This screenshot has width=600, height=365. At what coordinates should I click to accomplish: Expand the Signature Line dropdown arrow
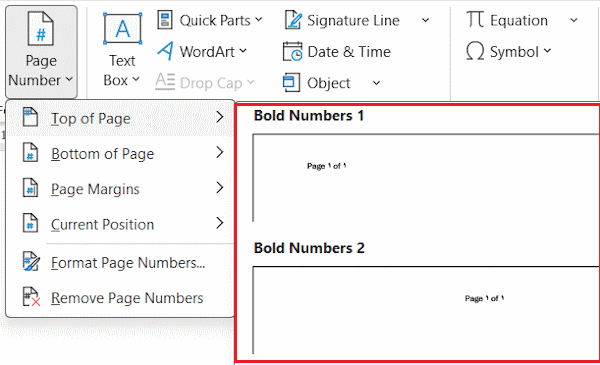tap(426, 20)
